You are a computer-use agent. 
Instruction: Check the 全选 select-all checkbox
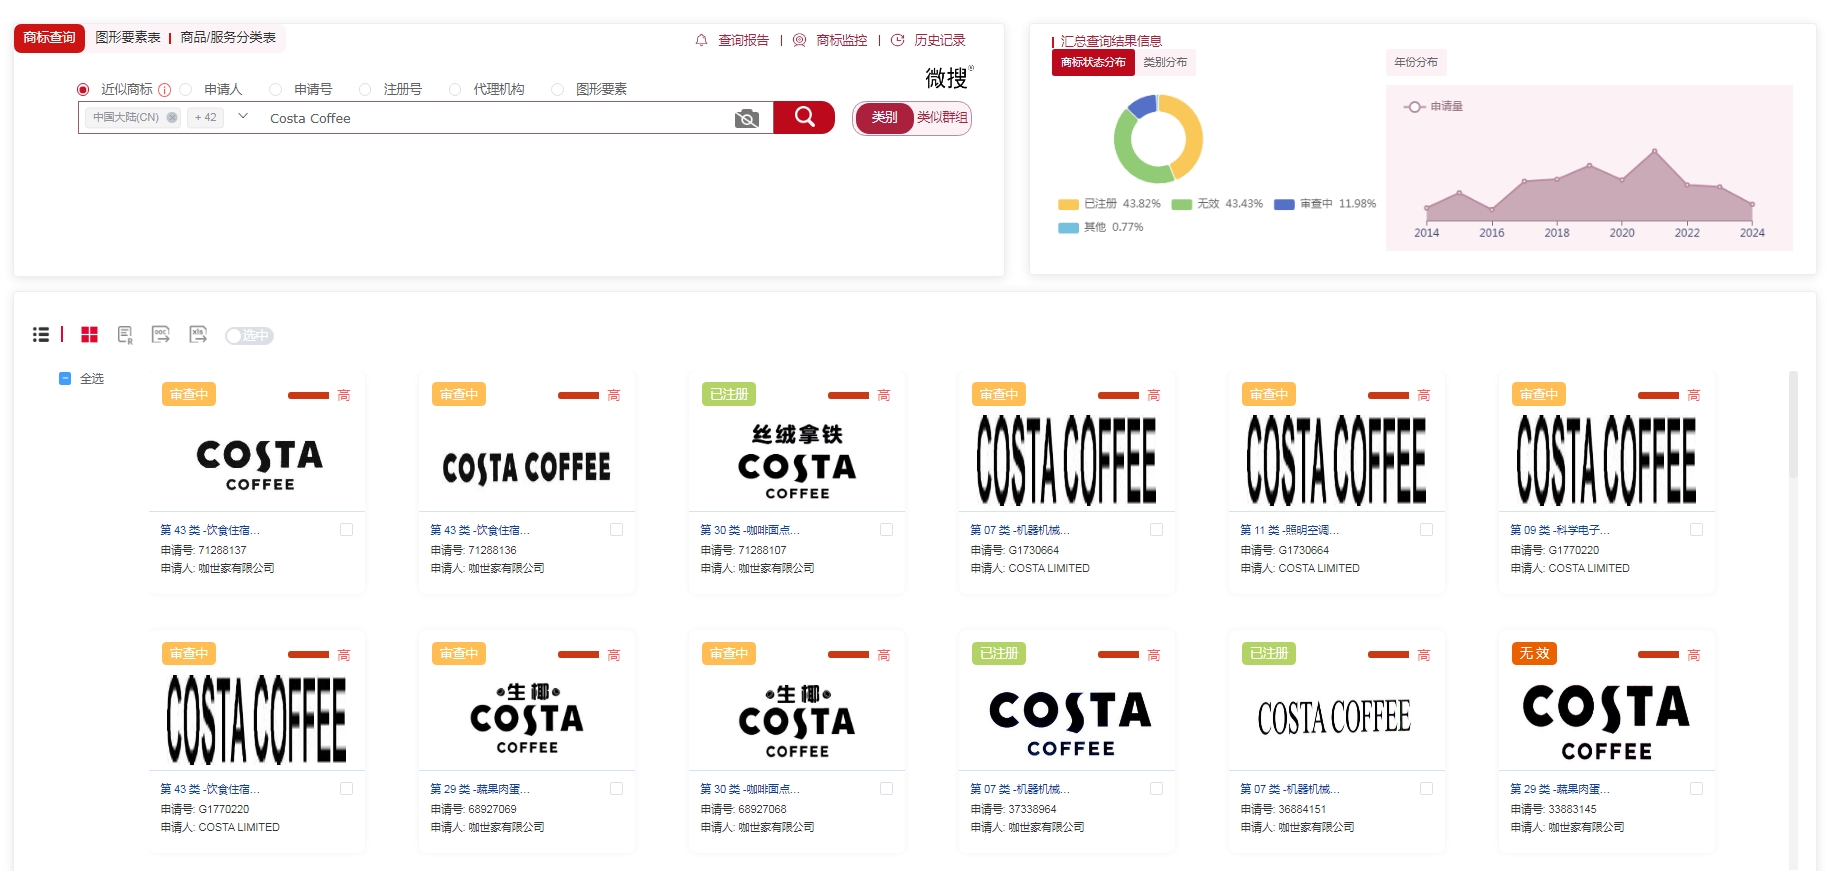point(65,378)
